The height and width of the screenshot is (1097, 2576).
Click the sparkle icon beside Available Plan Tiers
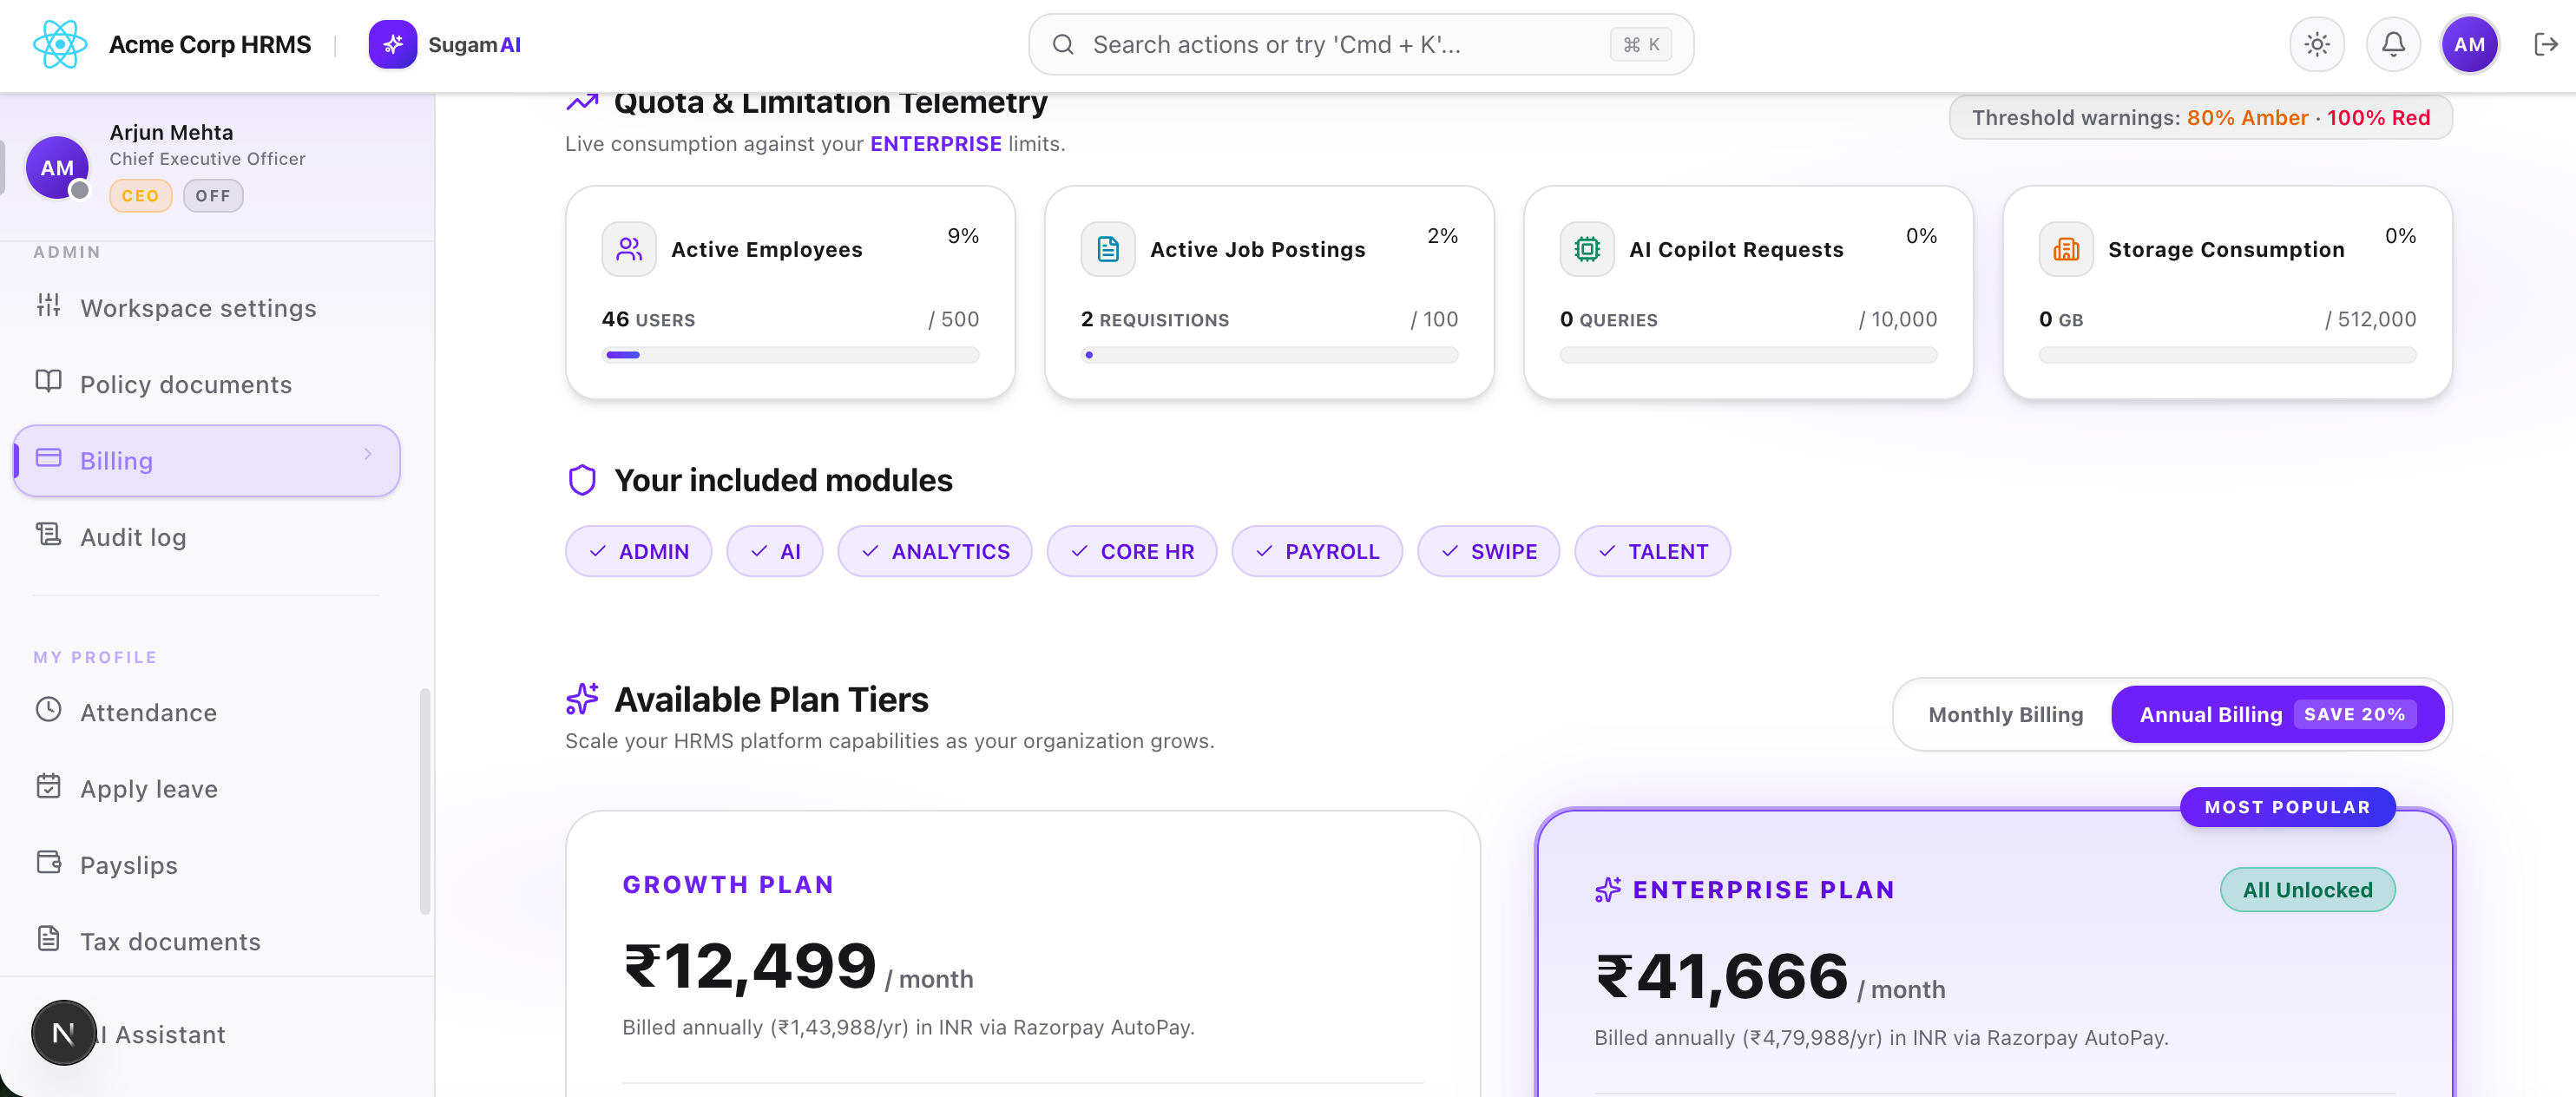582,699
